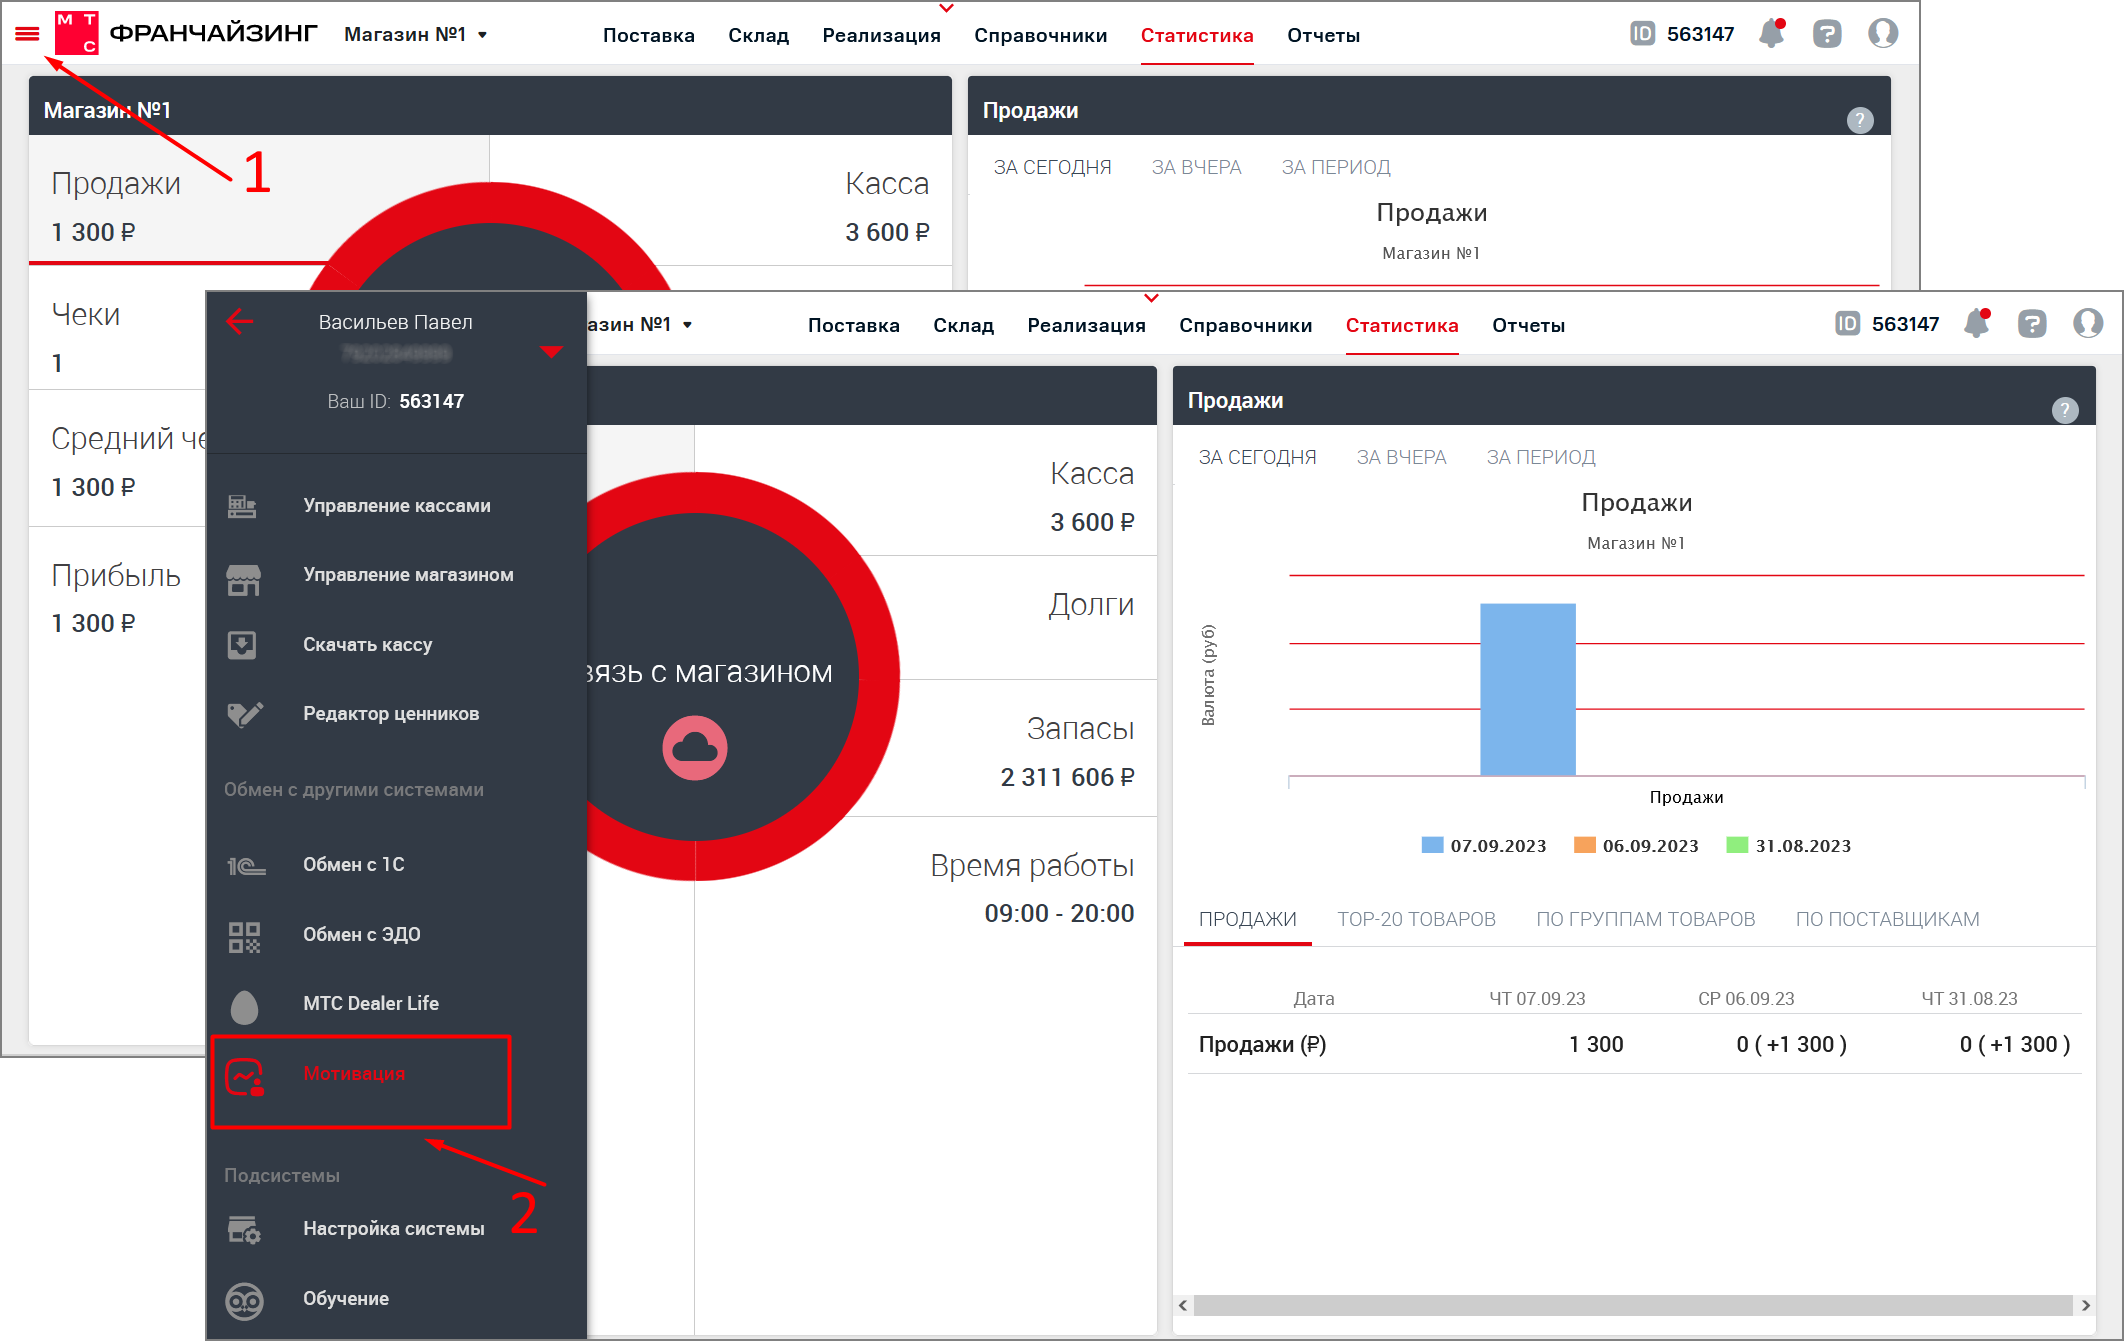
Task: Switch to ПО ПОСТАВЩИКАМ tab
Action: [1887, 919]
